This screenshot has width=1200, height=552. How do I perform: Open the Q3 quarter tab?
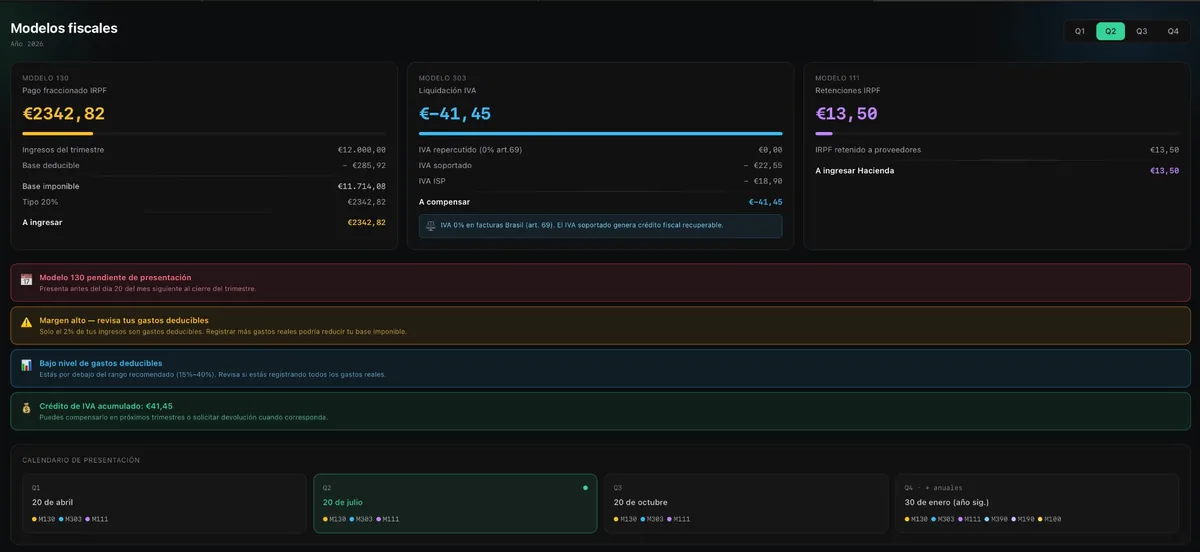click(1141, 31)
